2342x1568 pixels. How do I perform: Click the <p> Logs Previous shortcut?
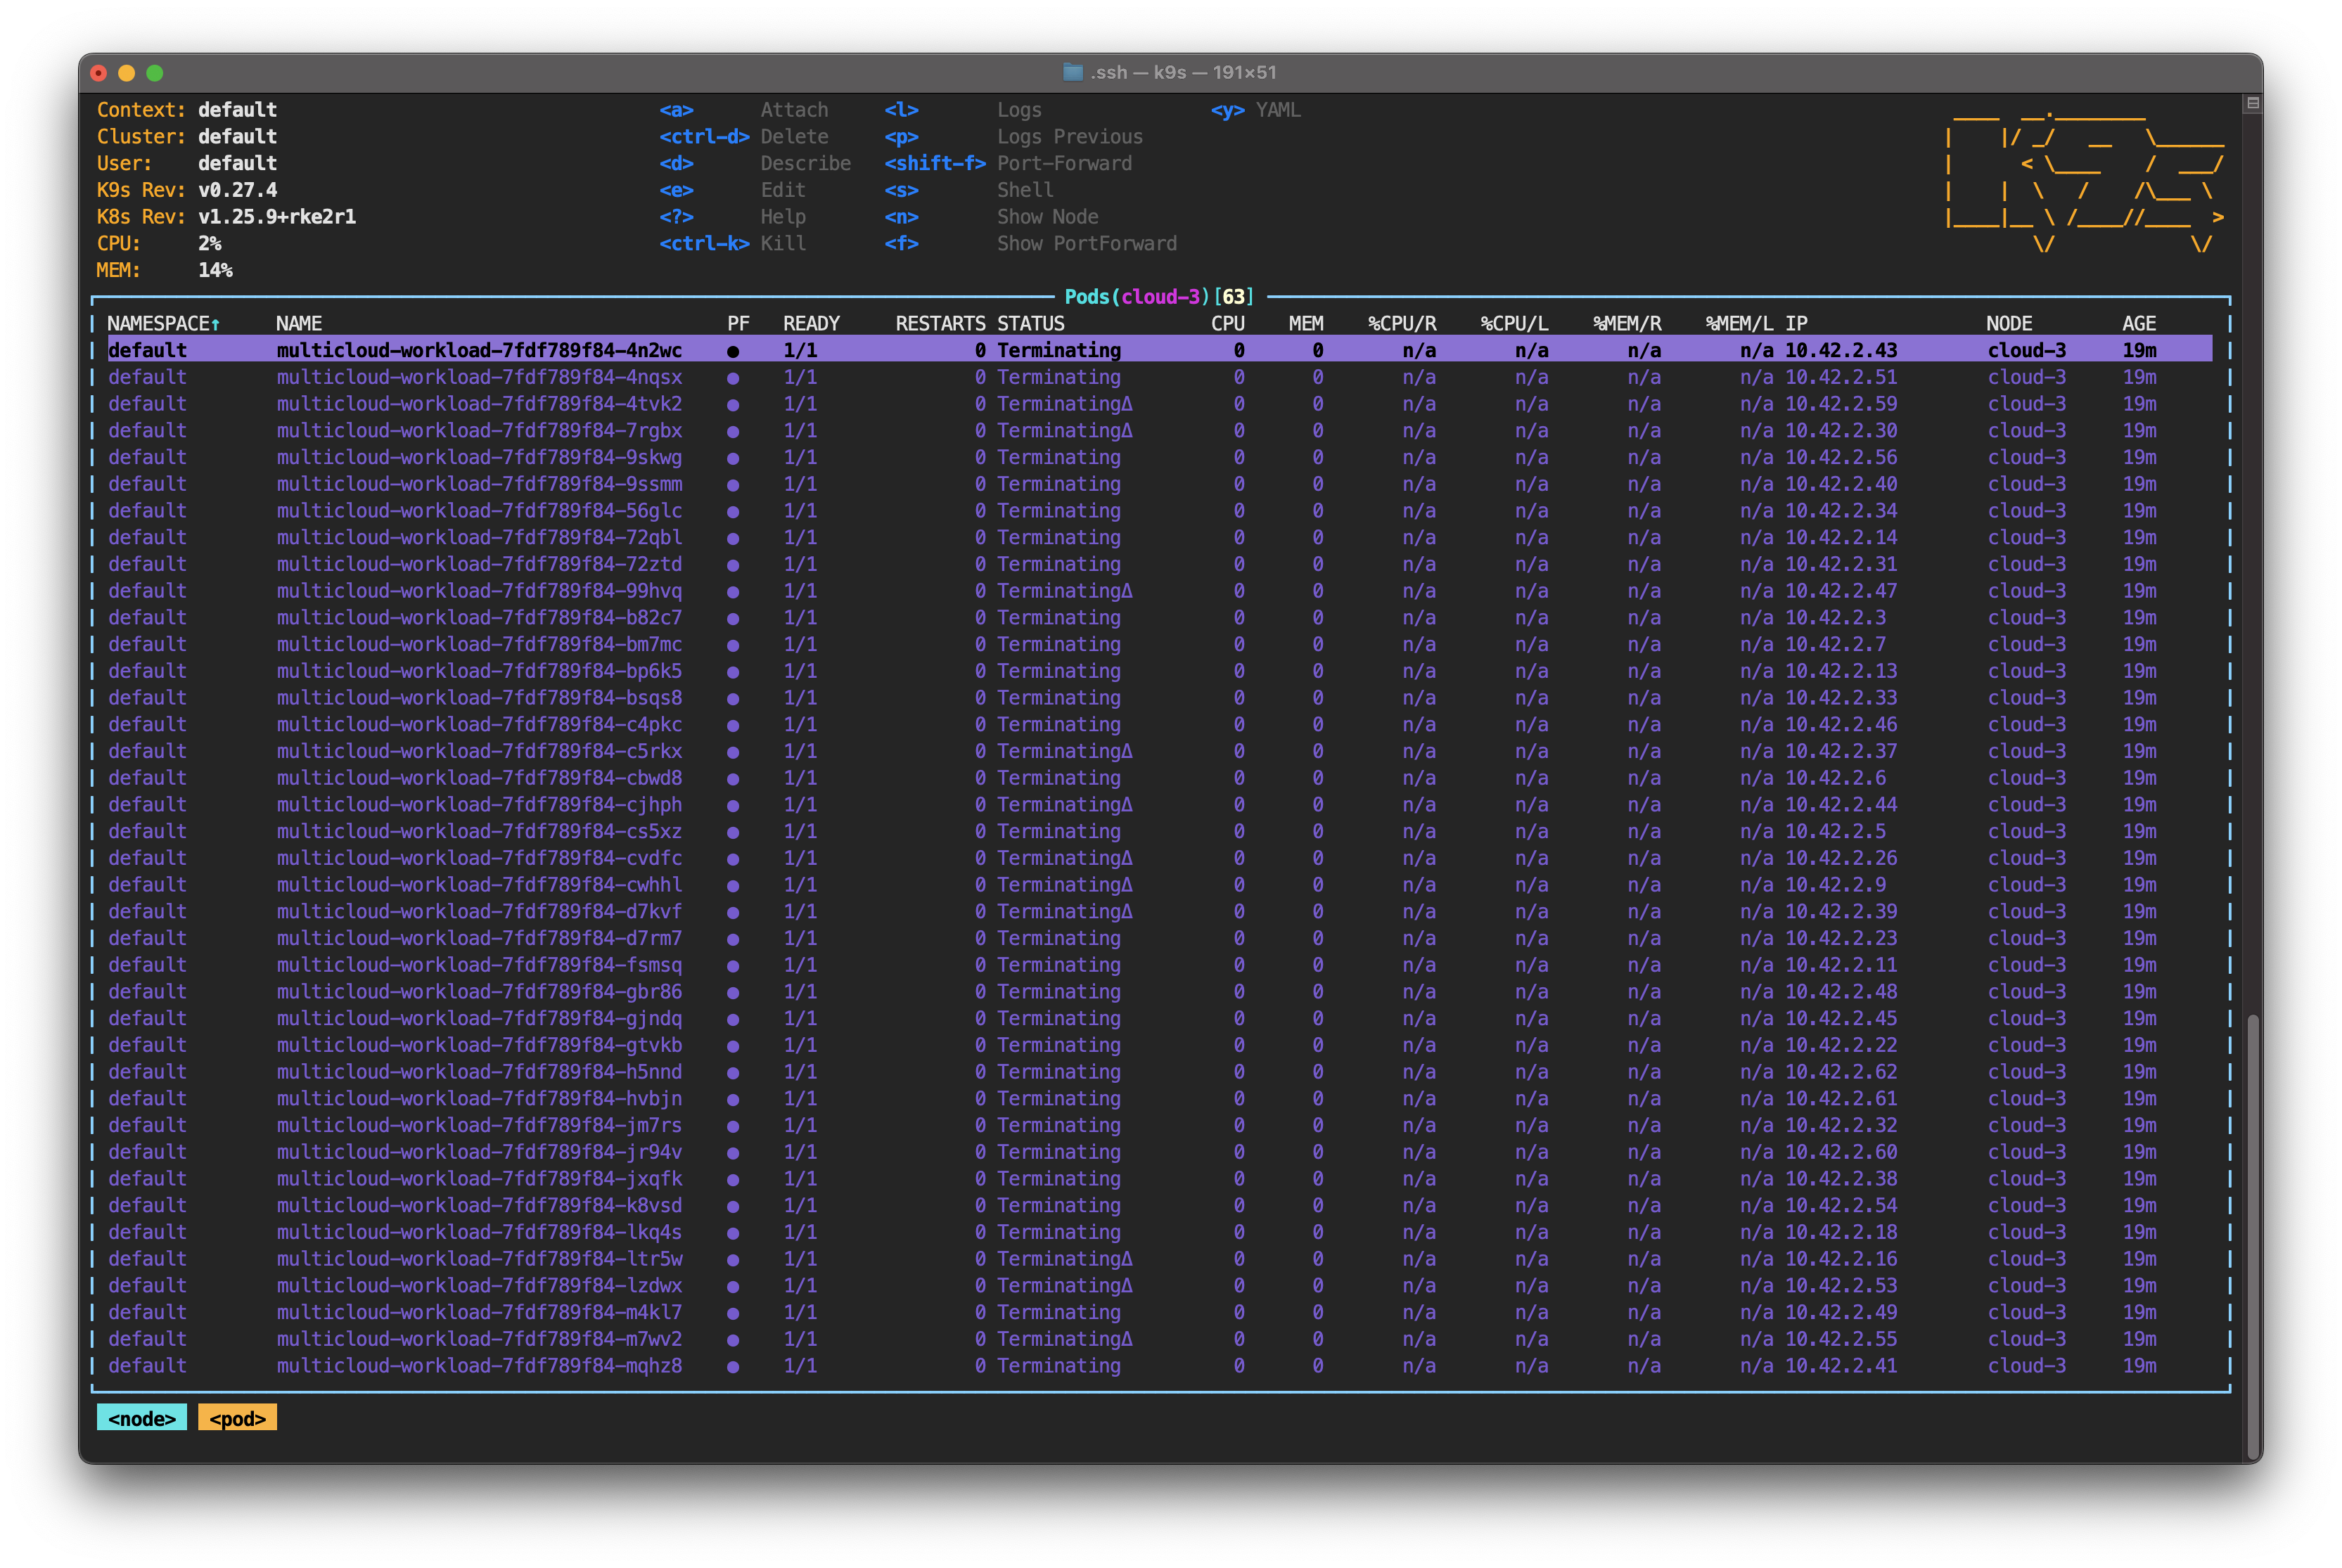coord(1013,137)
